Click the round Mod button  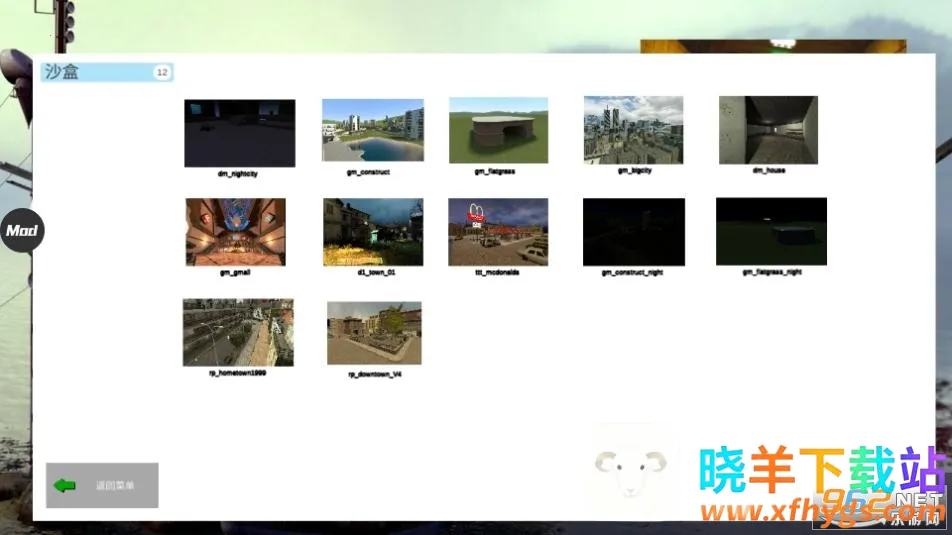pyautogui.click(x=21, y=231)
